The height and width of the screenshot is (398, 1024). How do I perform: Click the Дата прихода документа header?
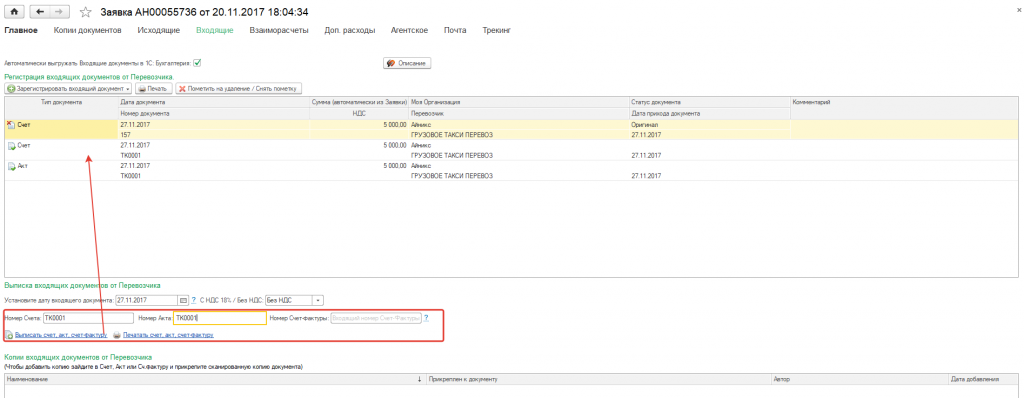[709, 113]
